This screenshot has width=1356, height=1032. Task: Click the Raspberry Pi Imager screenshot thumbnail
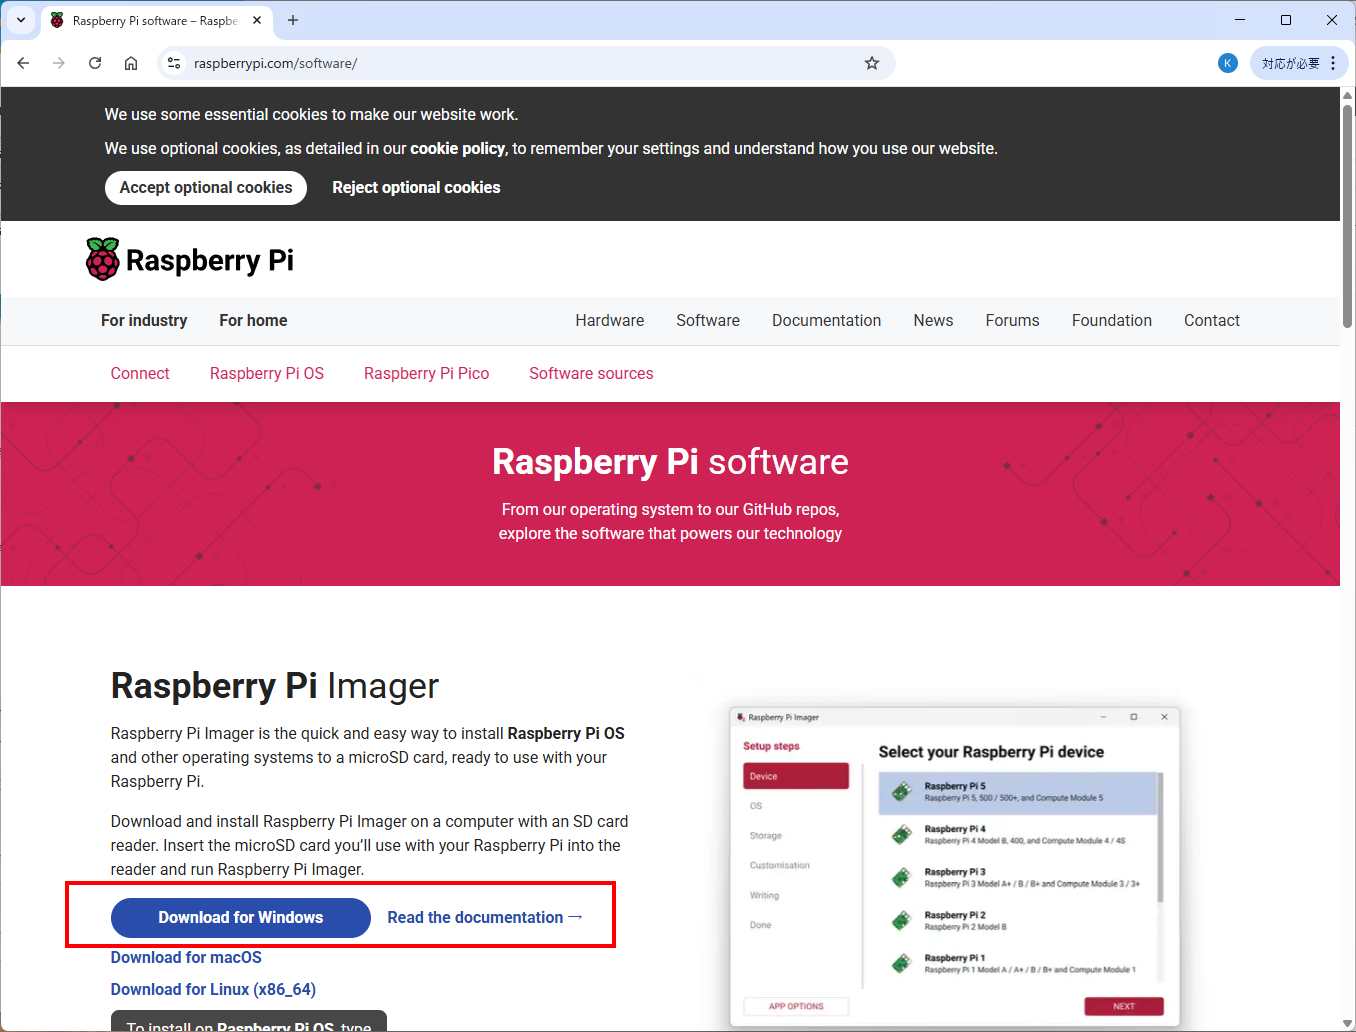[x=954, y=866]
